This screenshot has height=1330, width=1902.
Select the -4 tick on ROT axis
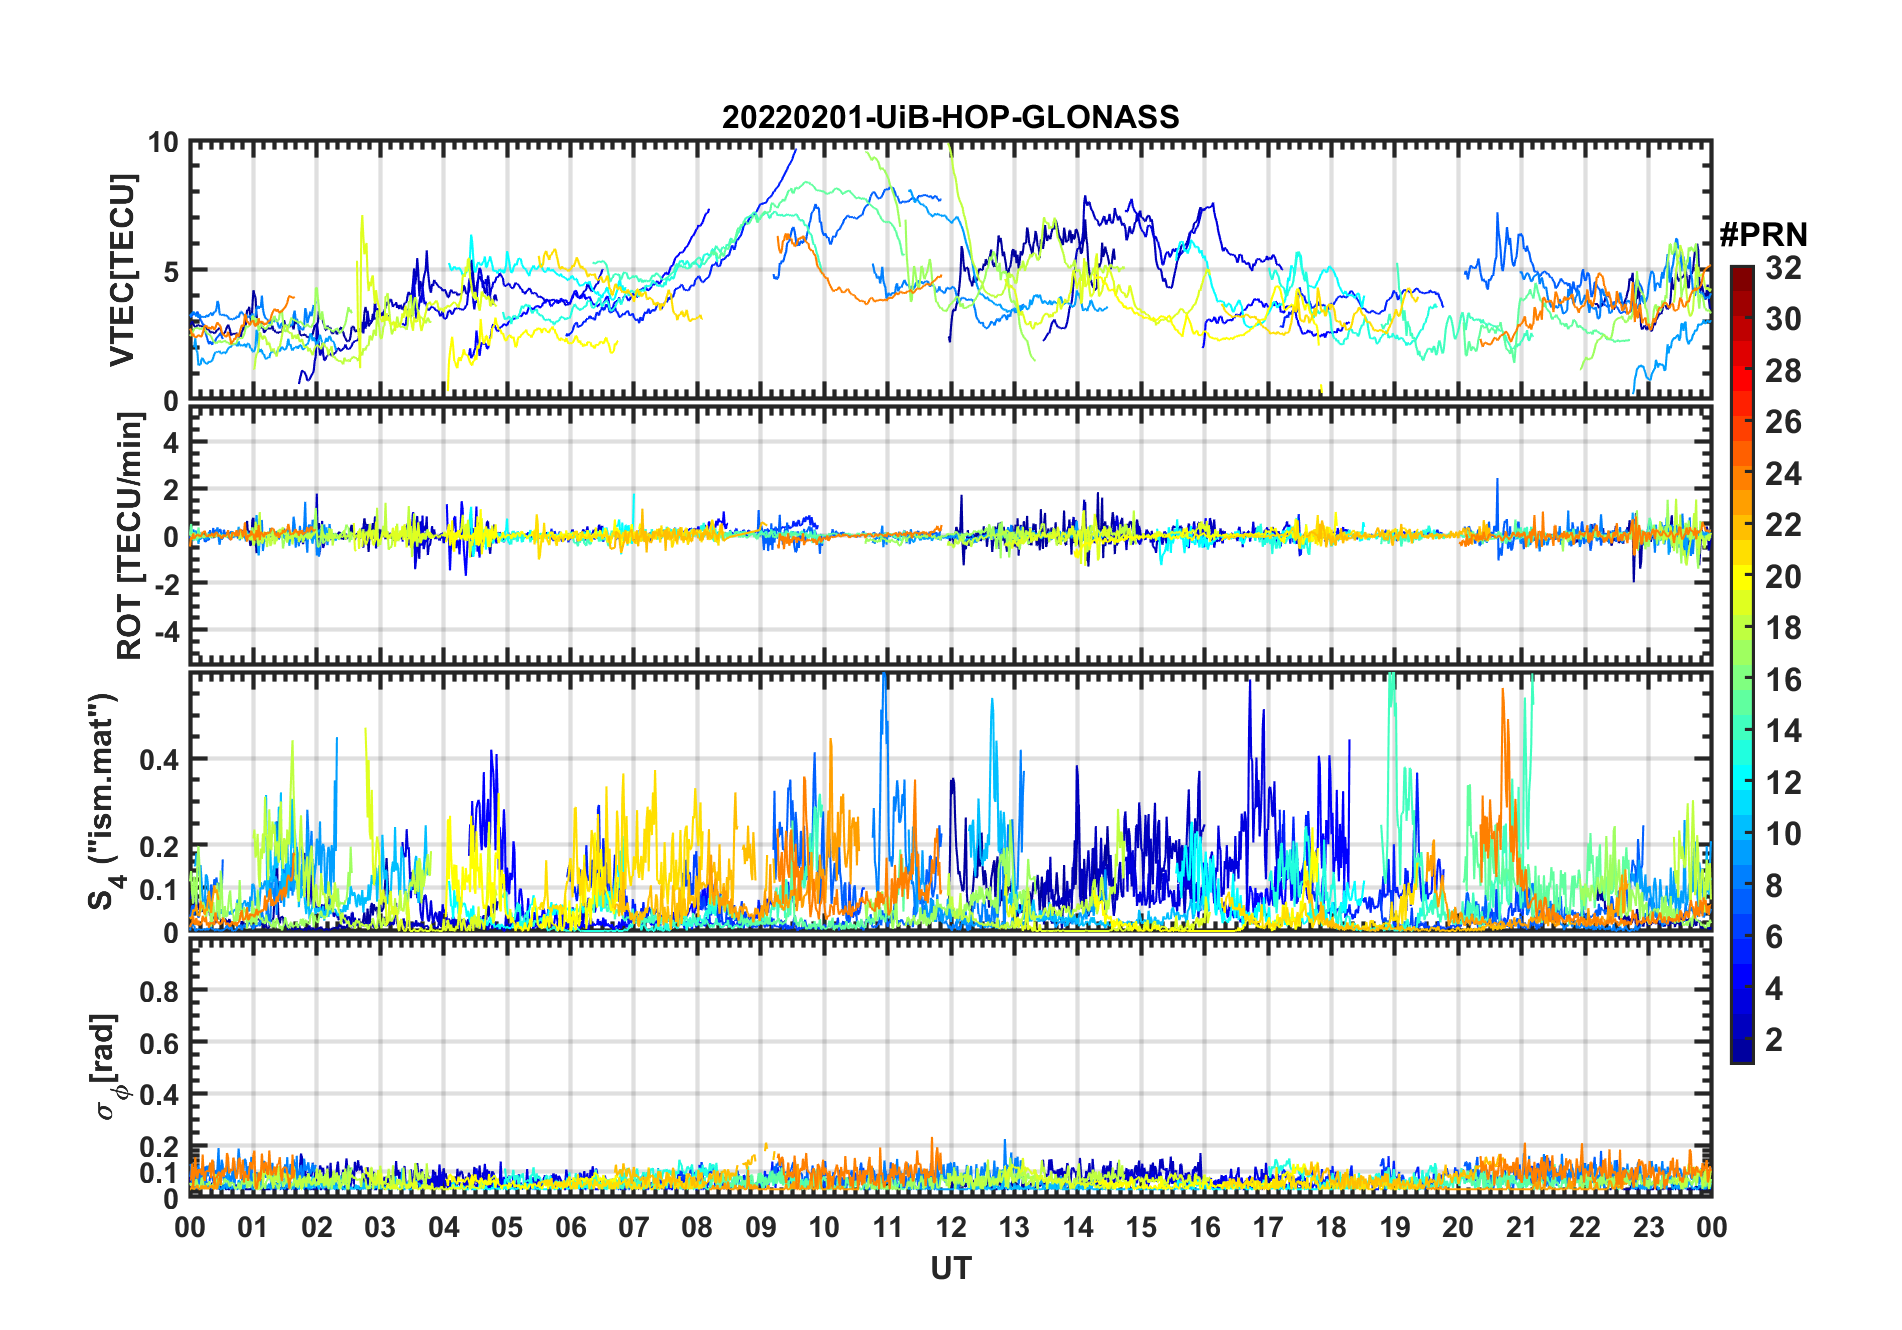click(167, 631)
